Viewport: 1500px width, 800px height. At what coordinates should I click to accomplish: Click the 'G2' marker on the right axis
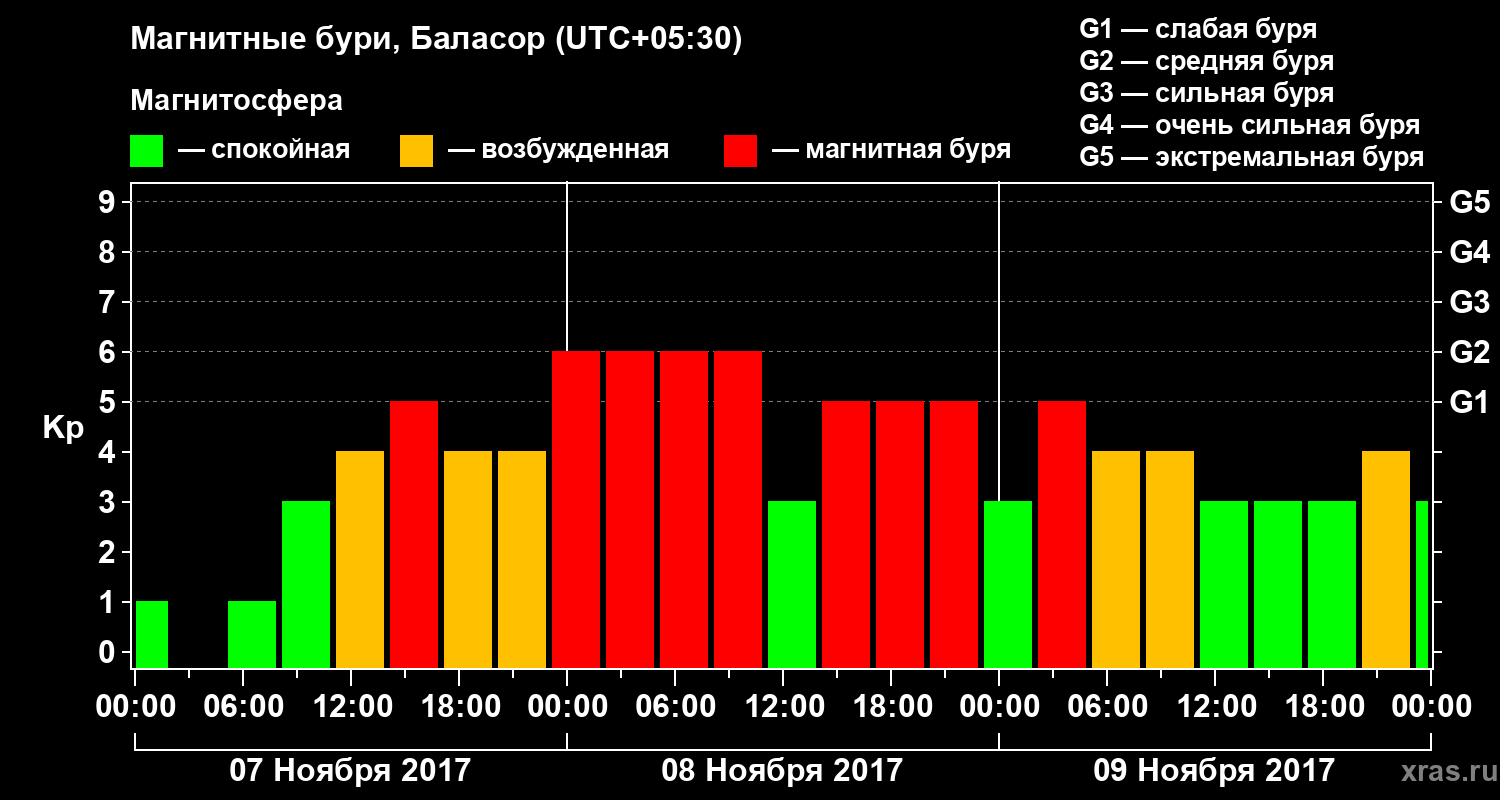pyautogui.click(x=1469, y=352)
